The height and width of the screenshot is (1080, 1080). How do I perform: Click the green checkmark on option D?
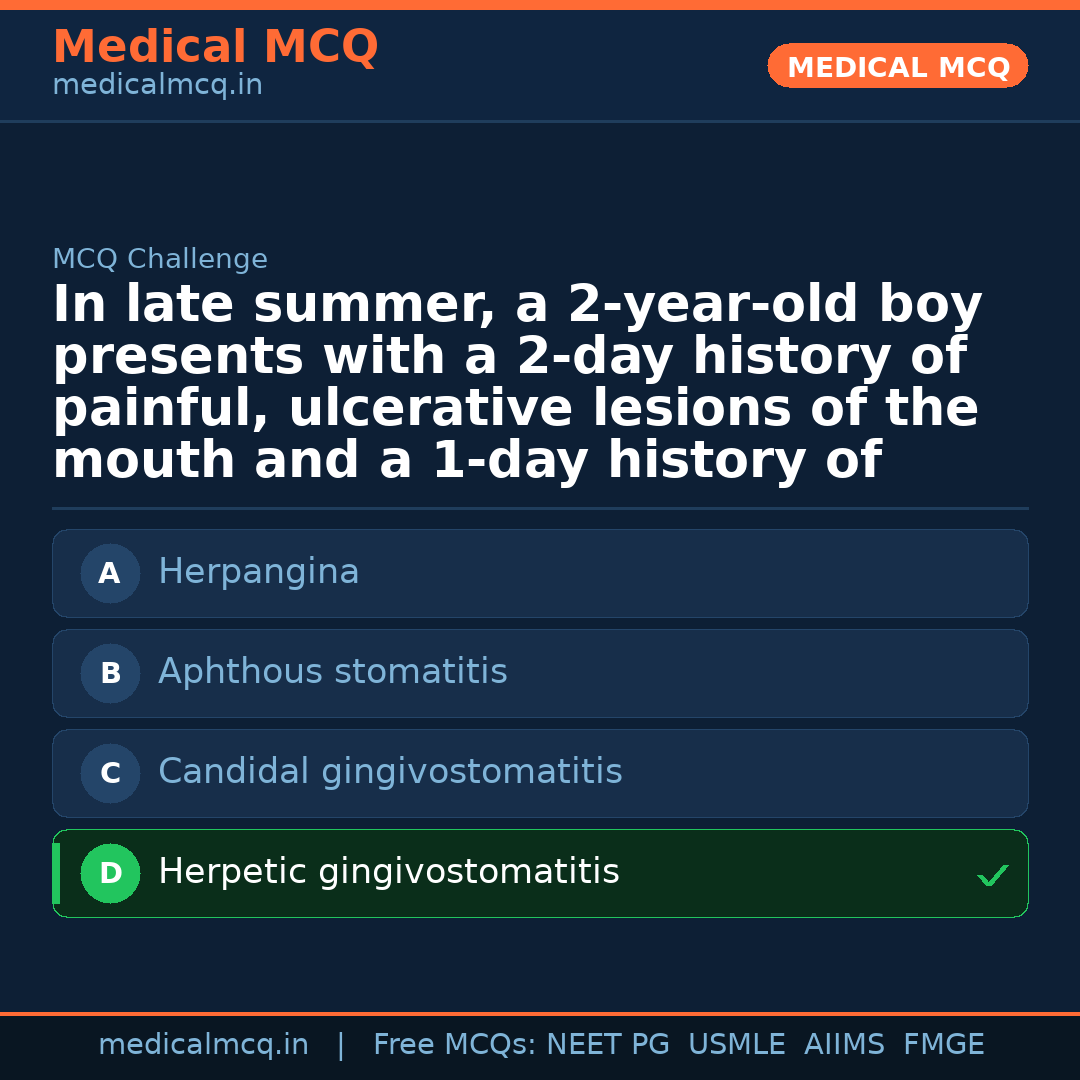pos(992,875)
